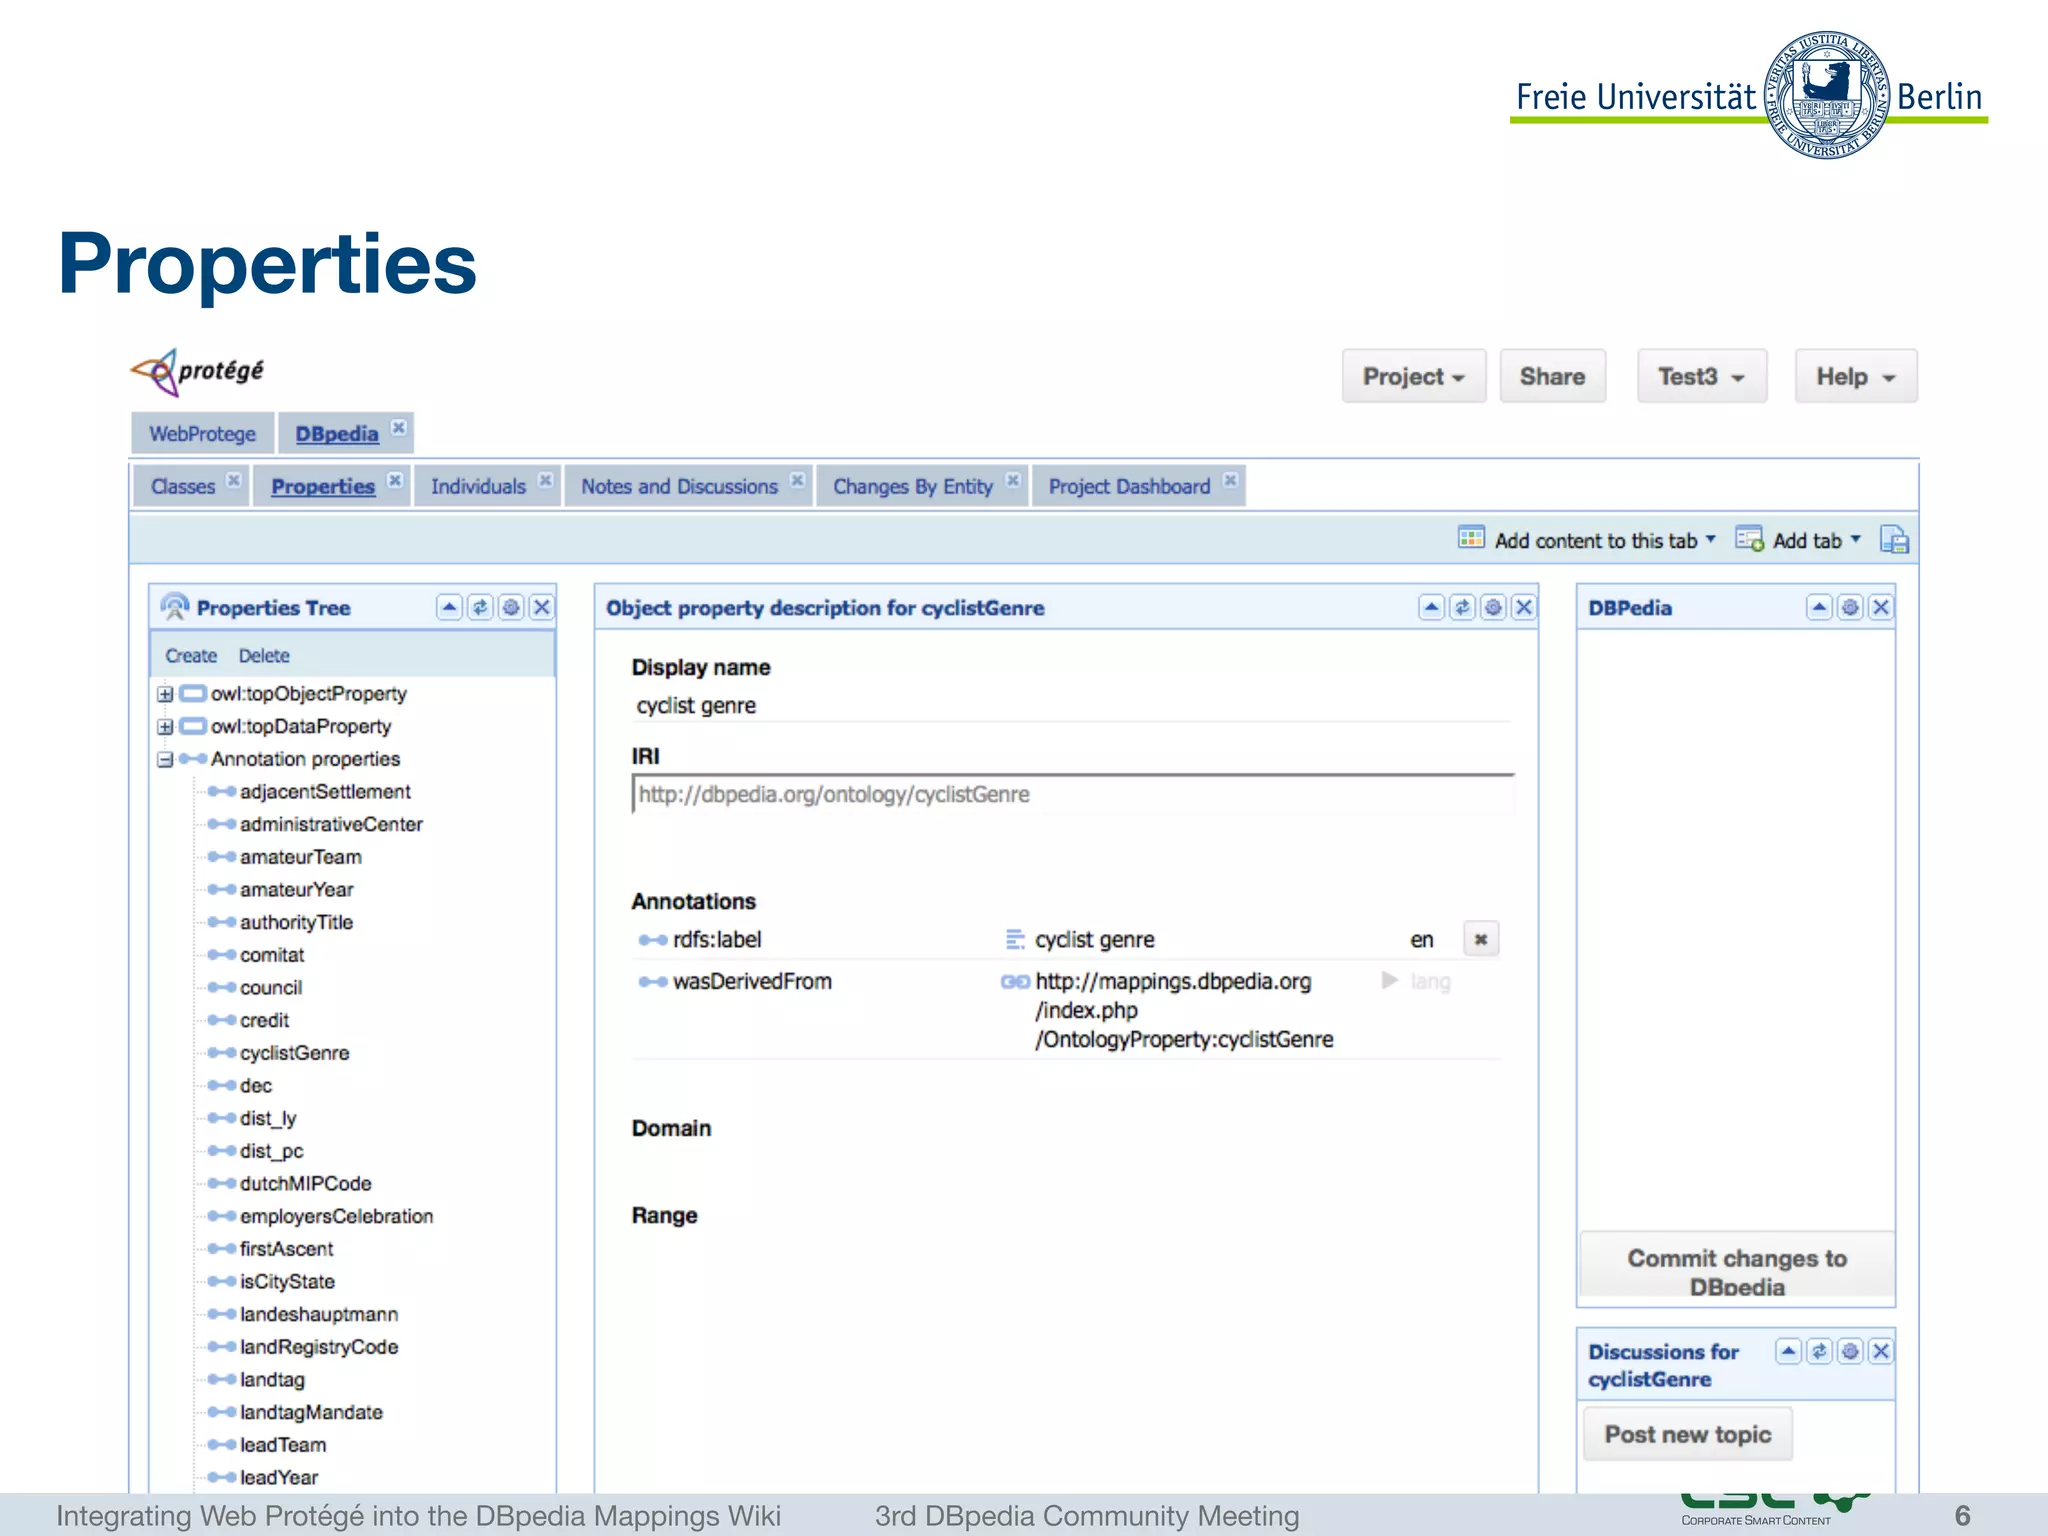Close the Classes tab
Viewport: 2048px width, 1536px height.
click(234, 480)
